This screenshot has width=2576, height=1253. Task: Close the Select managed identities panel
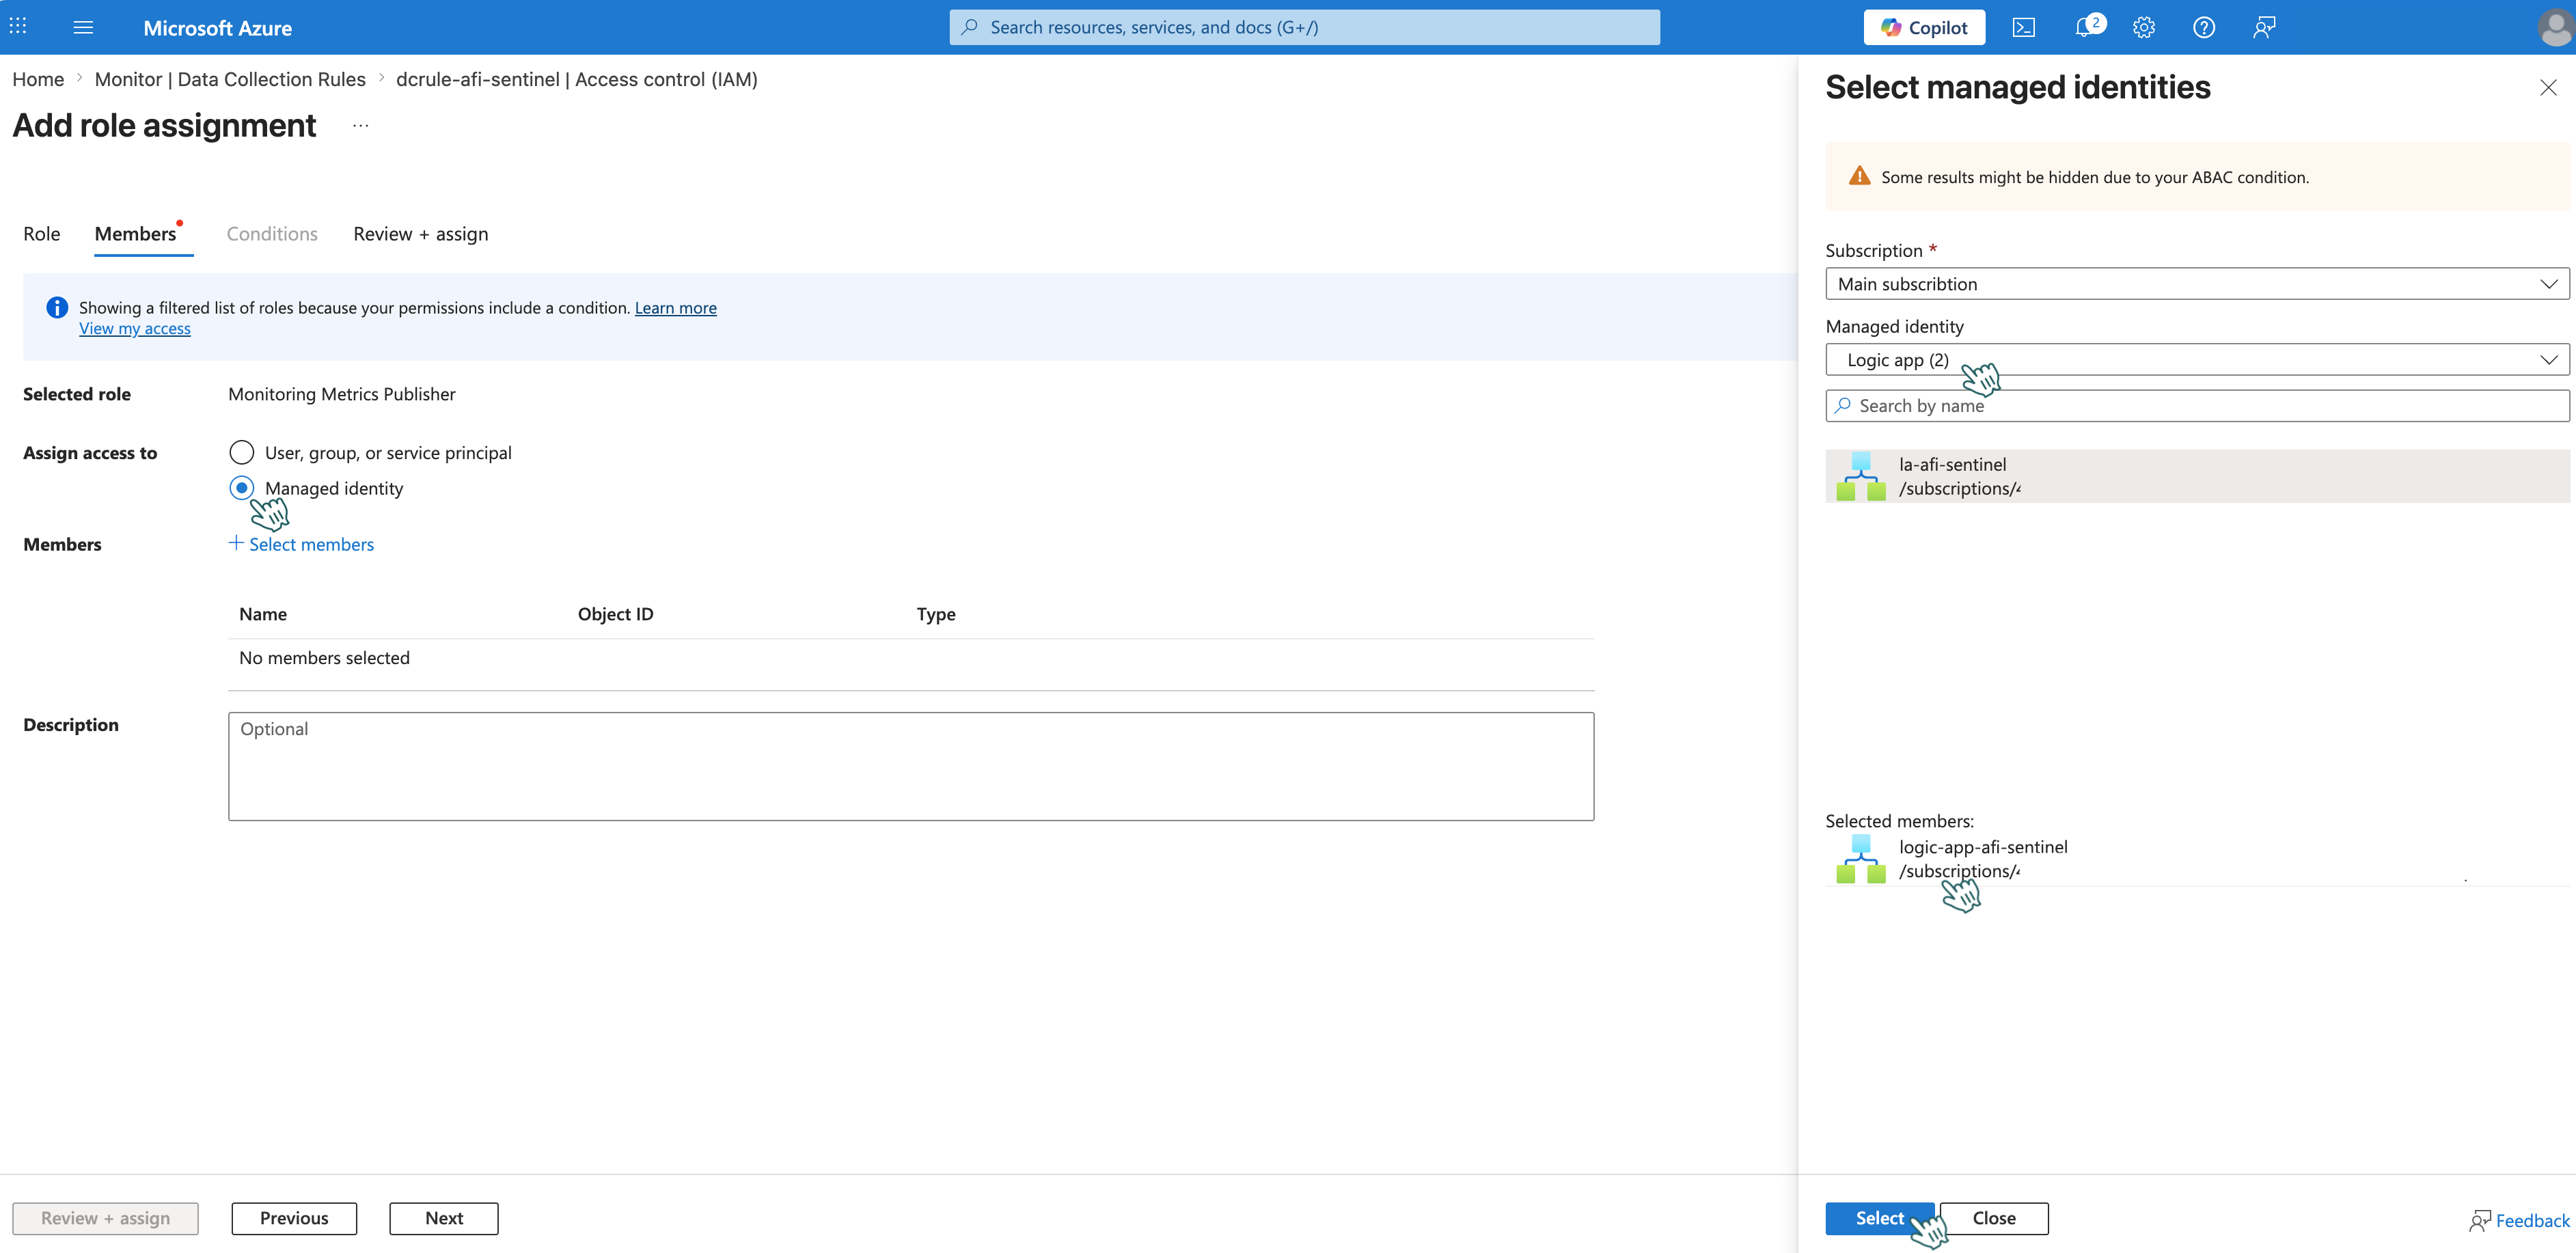(2547, 88)
